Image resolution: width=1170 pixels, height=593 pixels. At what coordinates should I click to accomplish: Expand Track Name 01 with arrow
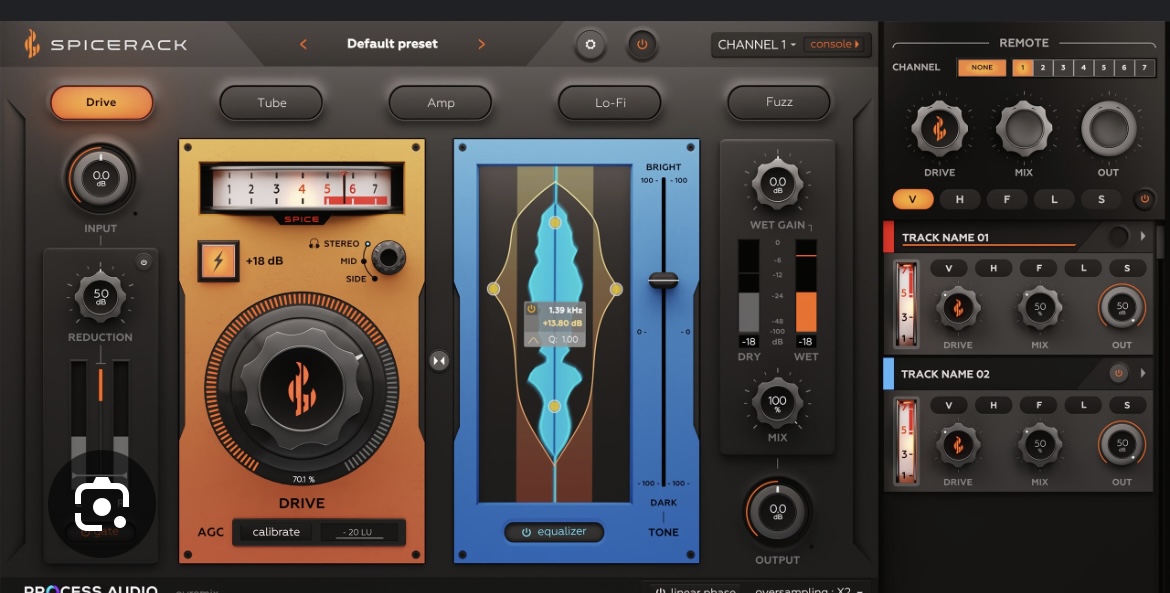[1143, 236]
